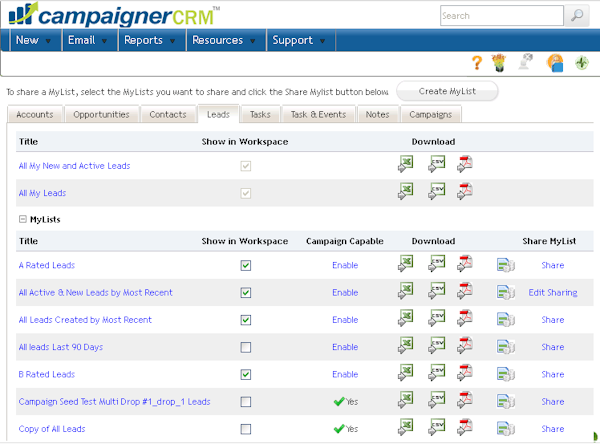Viewport: 600px width, 444px height.
Task: Download All My New and Active Leads as PDF
Action: (x=464, y=165)
